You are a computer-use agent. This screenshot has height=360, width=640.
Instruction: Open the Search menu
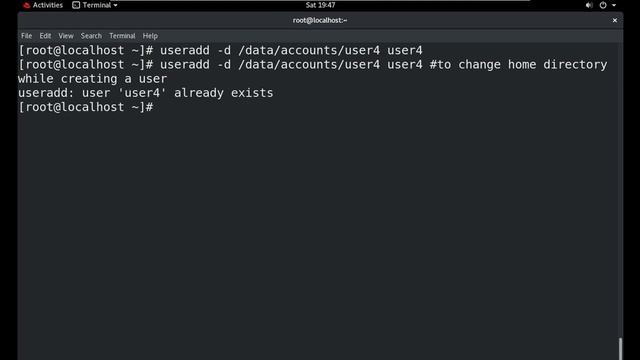tap(91, 36)
